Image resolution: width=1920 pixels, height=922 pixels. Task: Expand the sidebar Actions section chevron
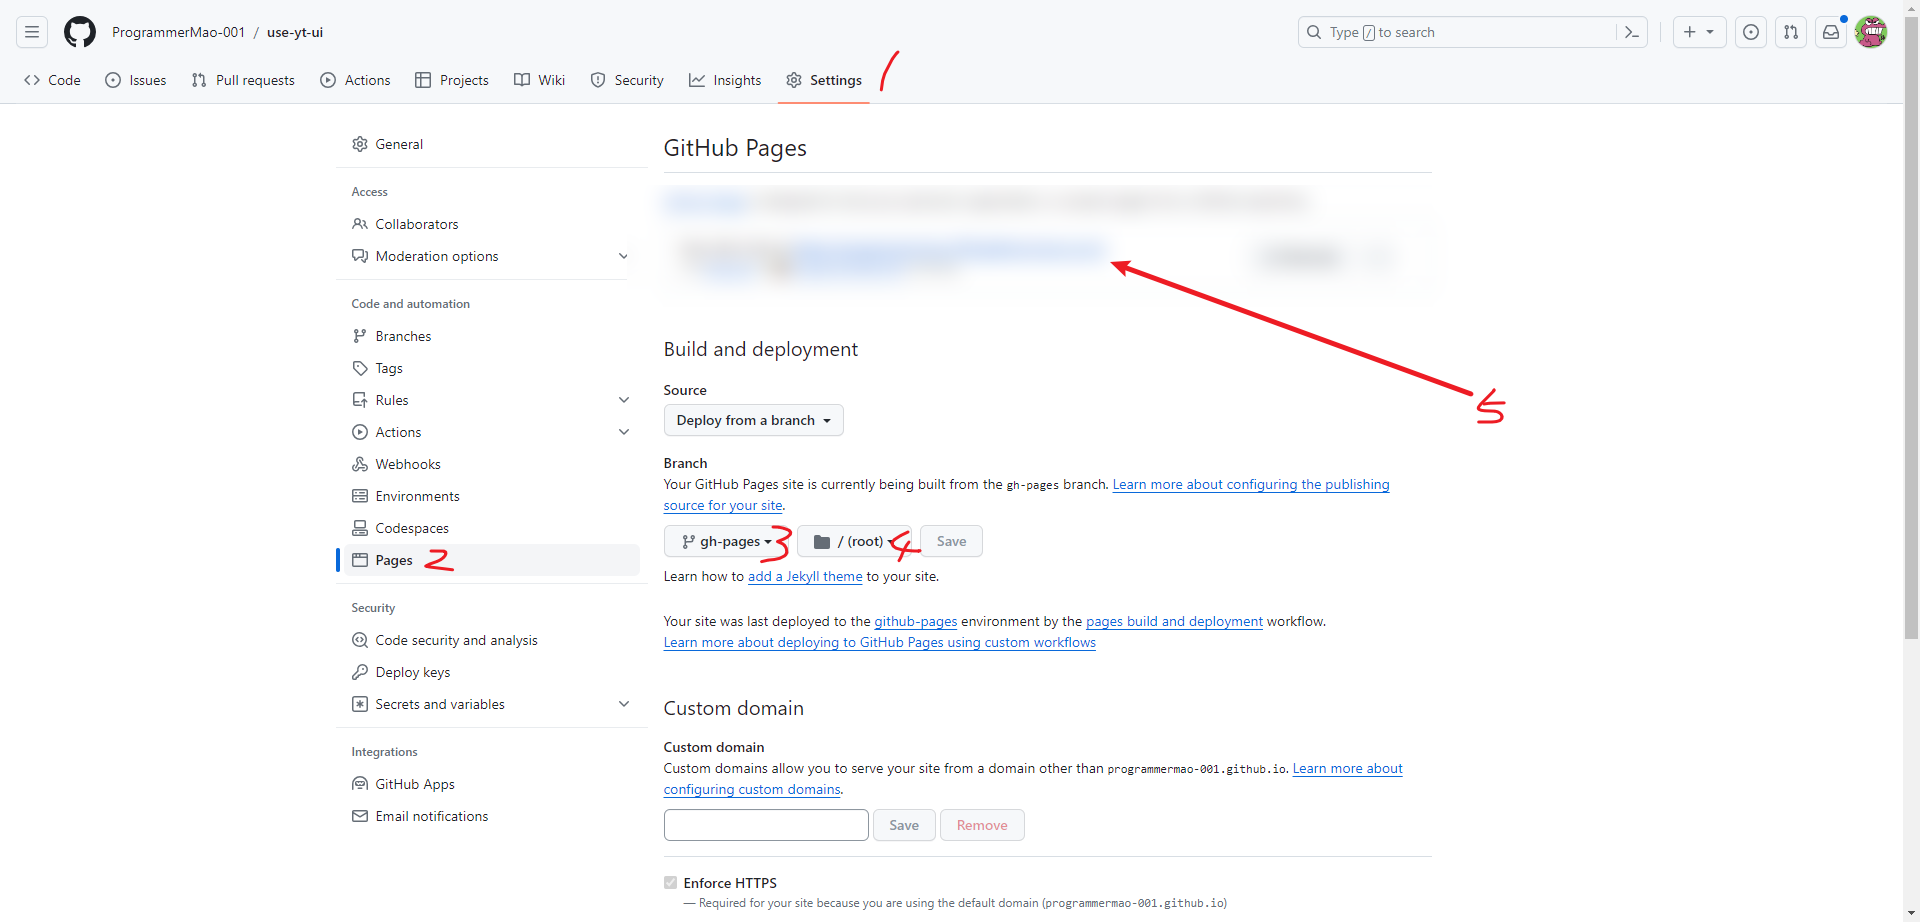pos(624,432)
